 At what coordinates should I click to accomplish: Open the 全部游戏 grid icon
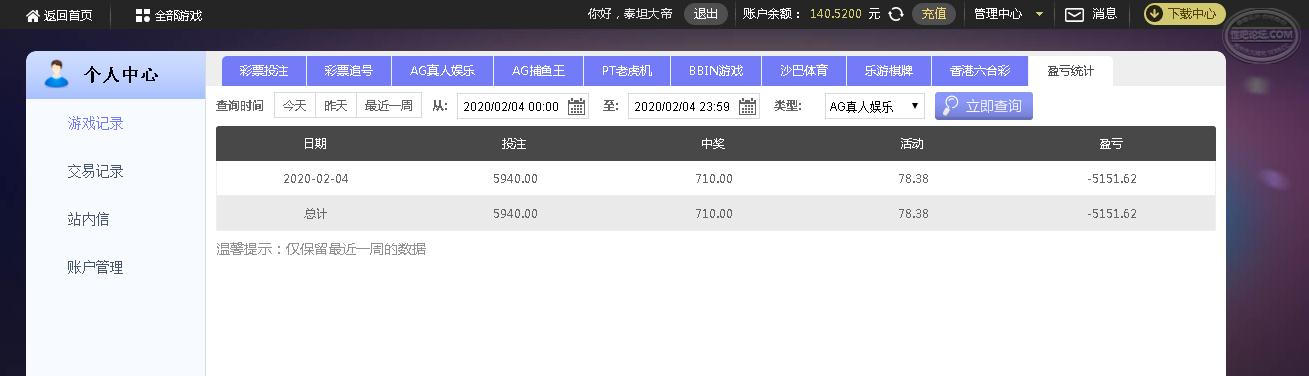point(142,15)
